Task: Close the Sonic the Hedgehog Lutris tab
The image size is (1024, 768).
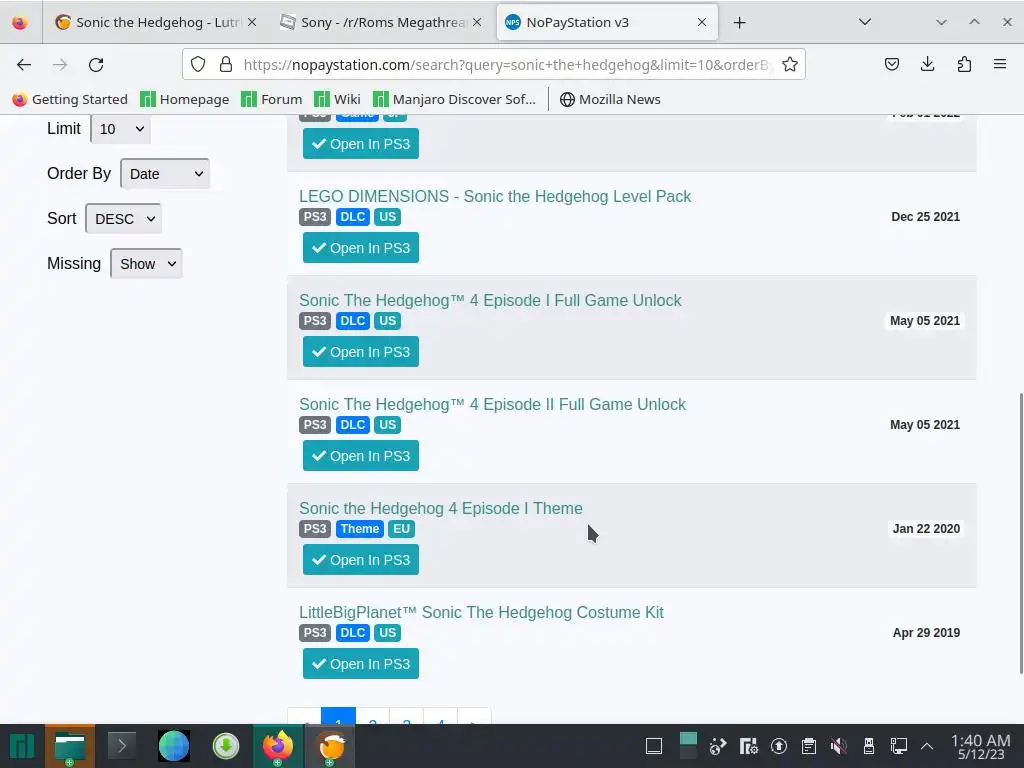Action: click(x=252, y=22)
